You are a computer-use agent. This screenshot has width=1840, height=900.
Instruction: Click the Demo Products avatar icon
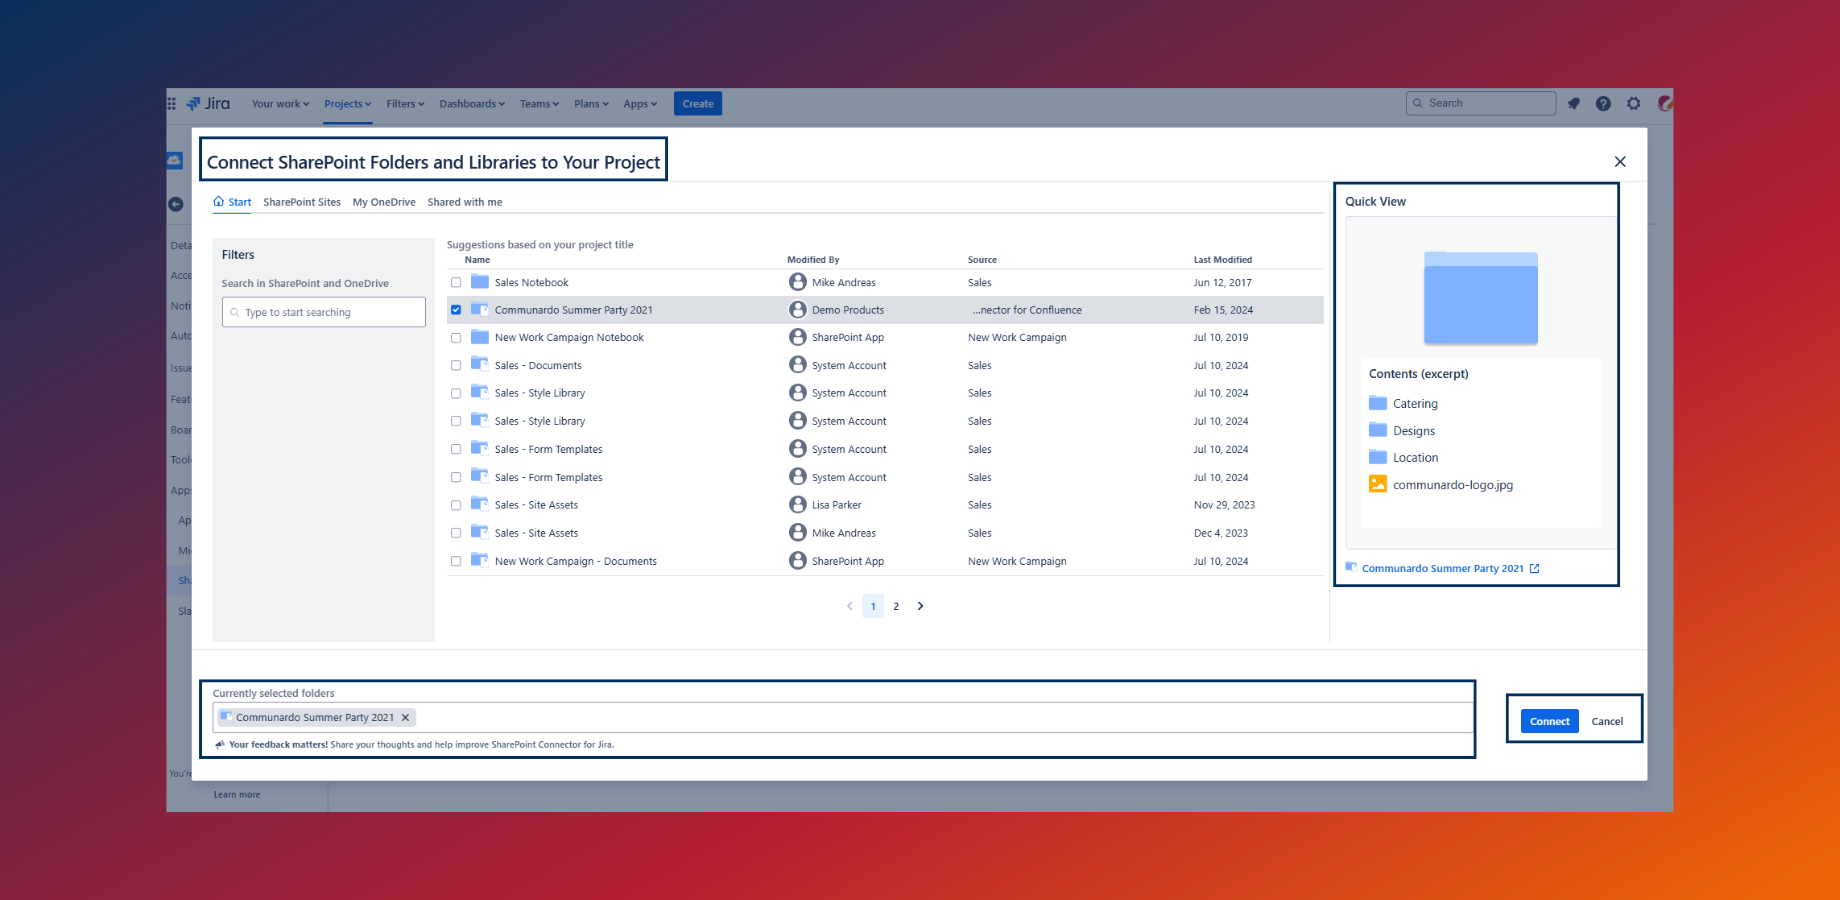point(797,310)
